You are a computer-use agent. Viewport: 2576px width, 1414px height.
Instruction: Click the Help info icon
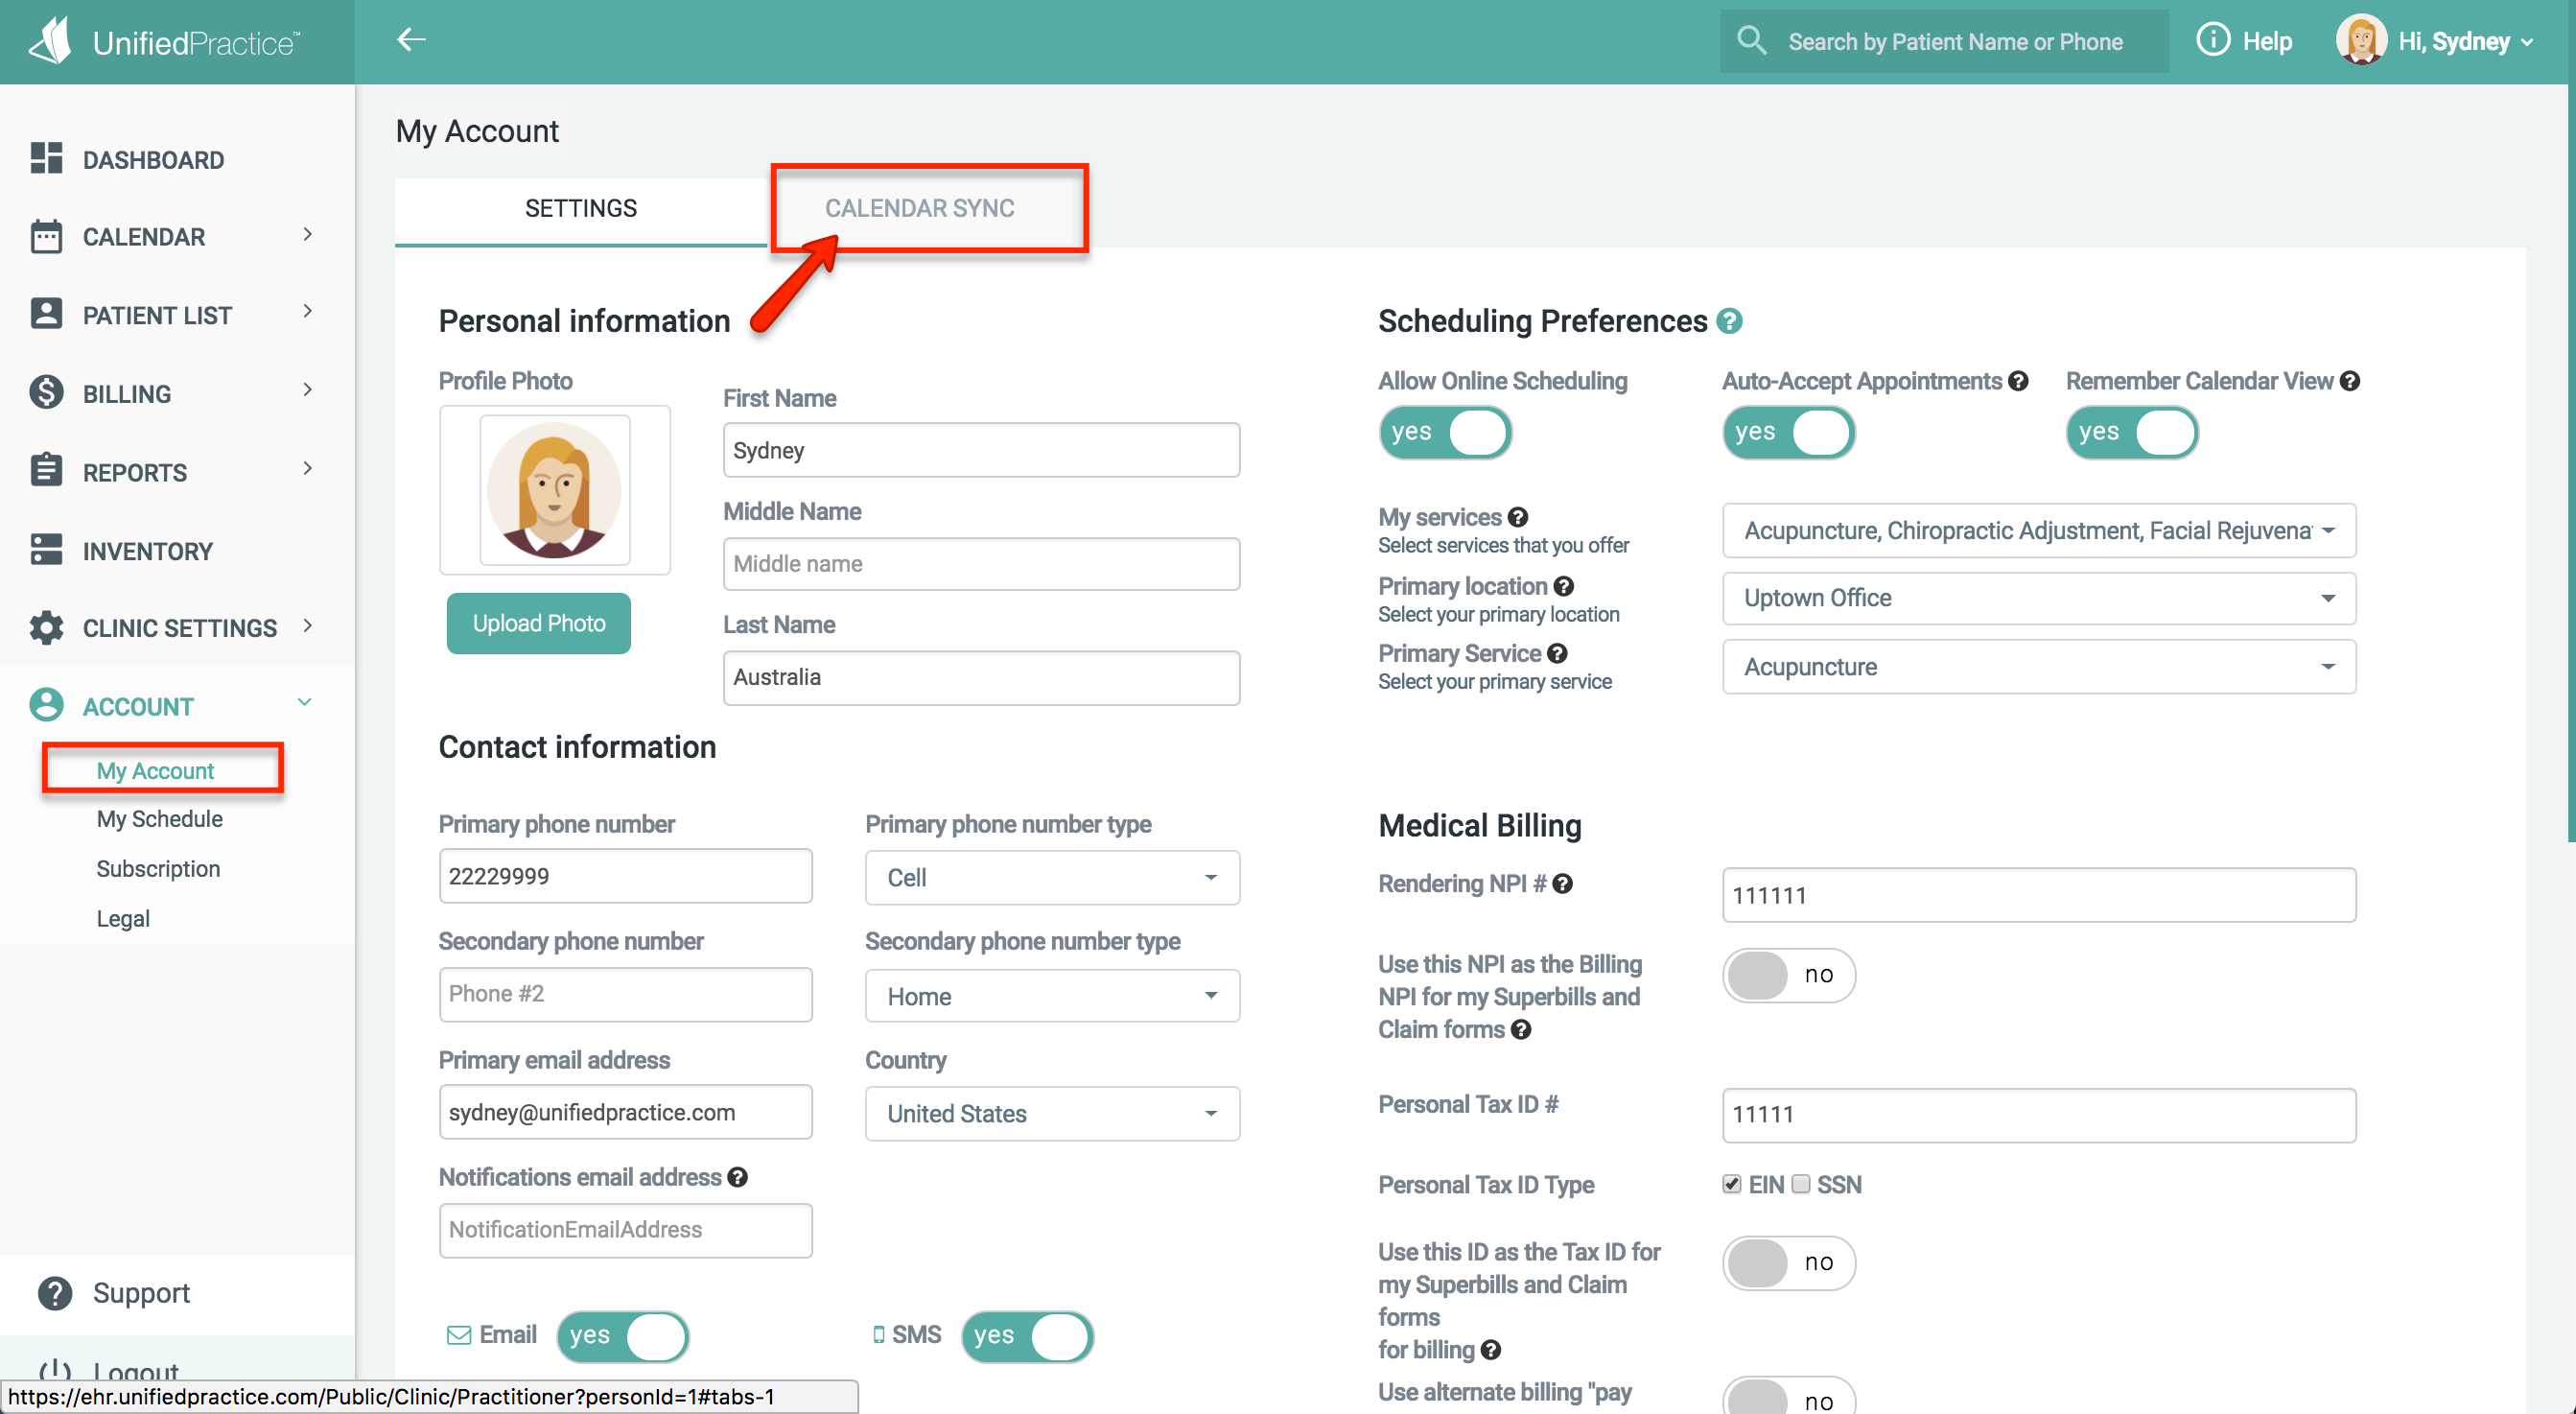(x=2212, y=40)
